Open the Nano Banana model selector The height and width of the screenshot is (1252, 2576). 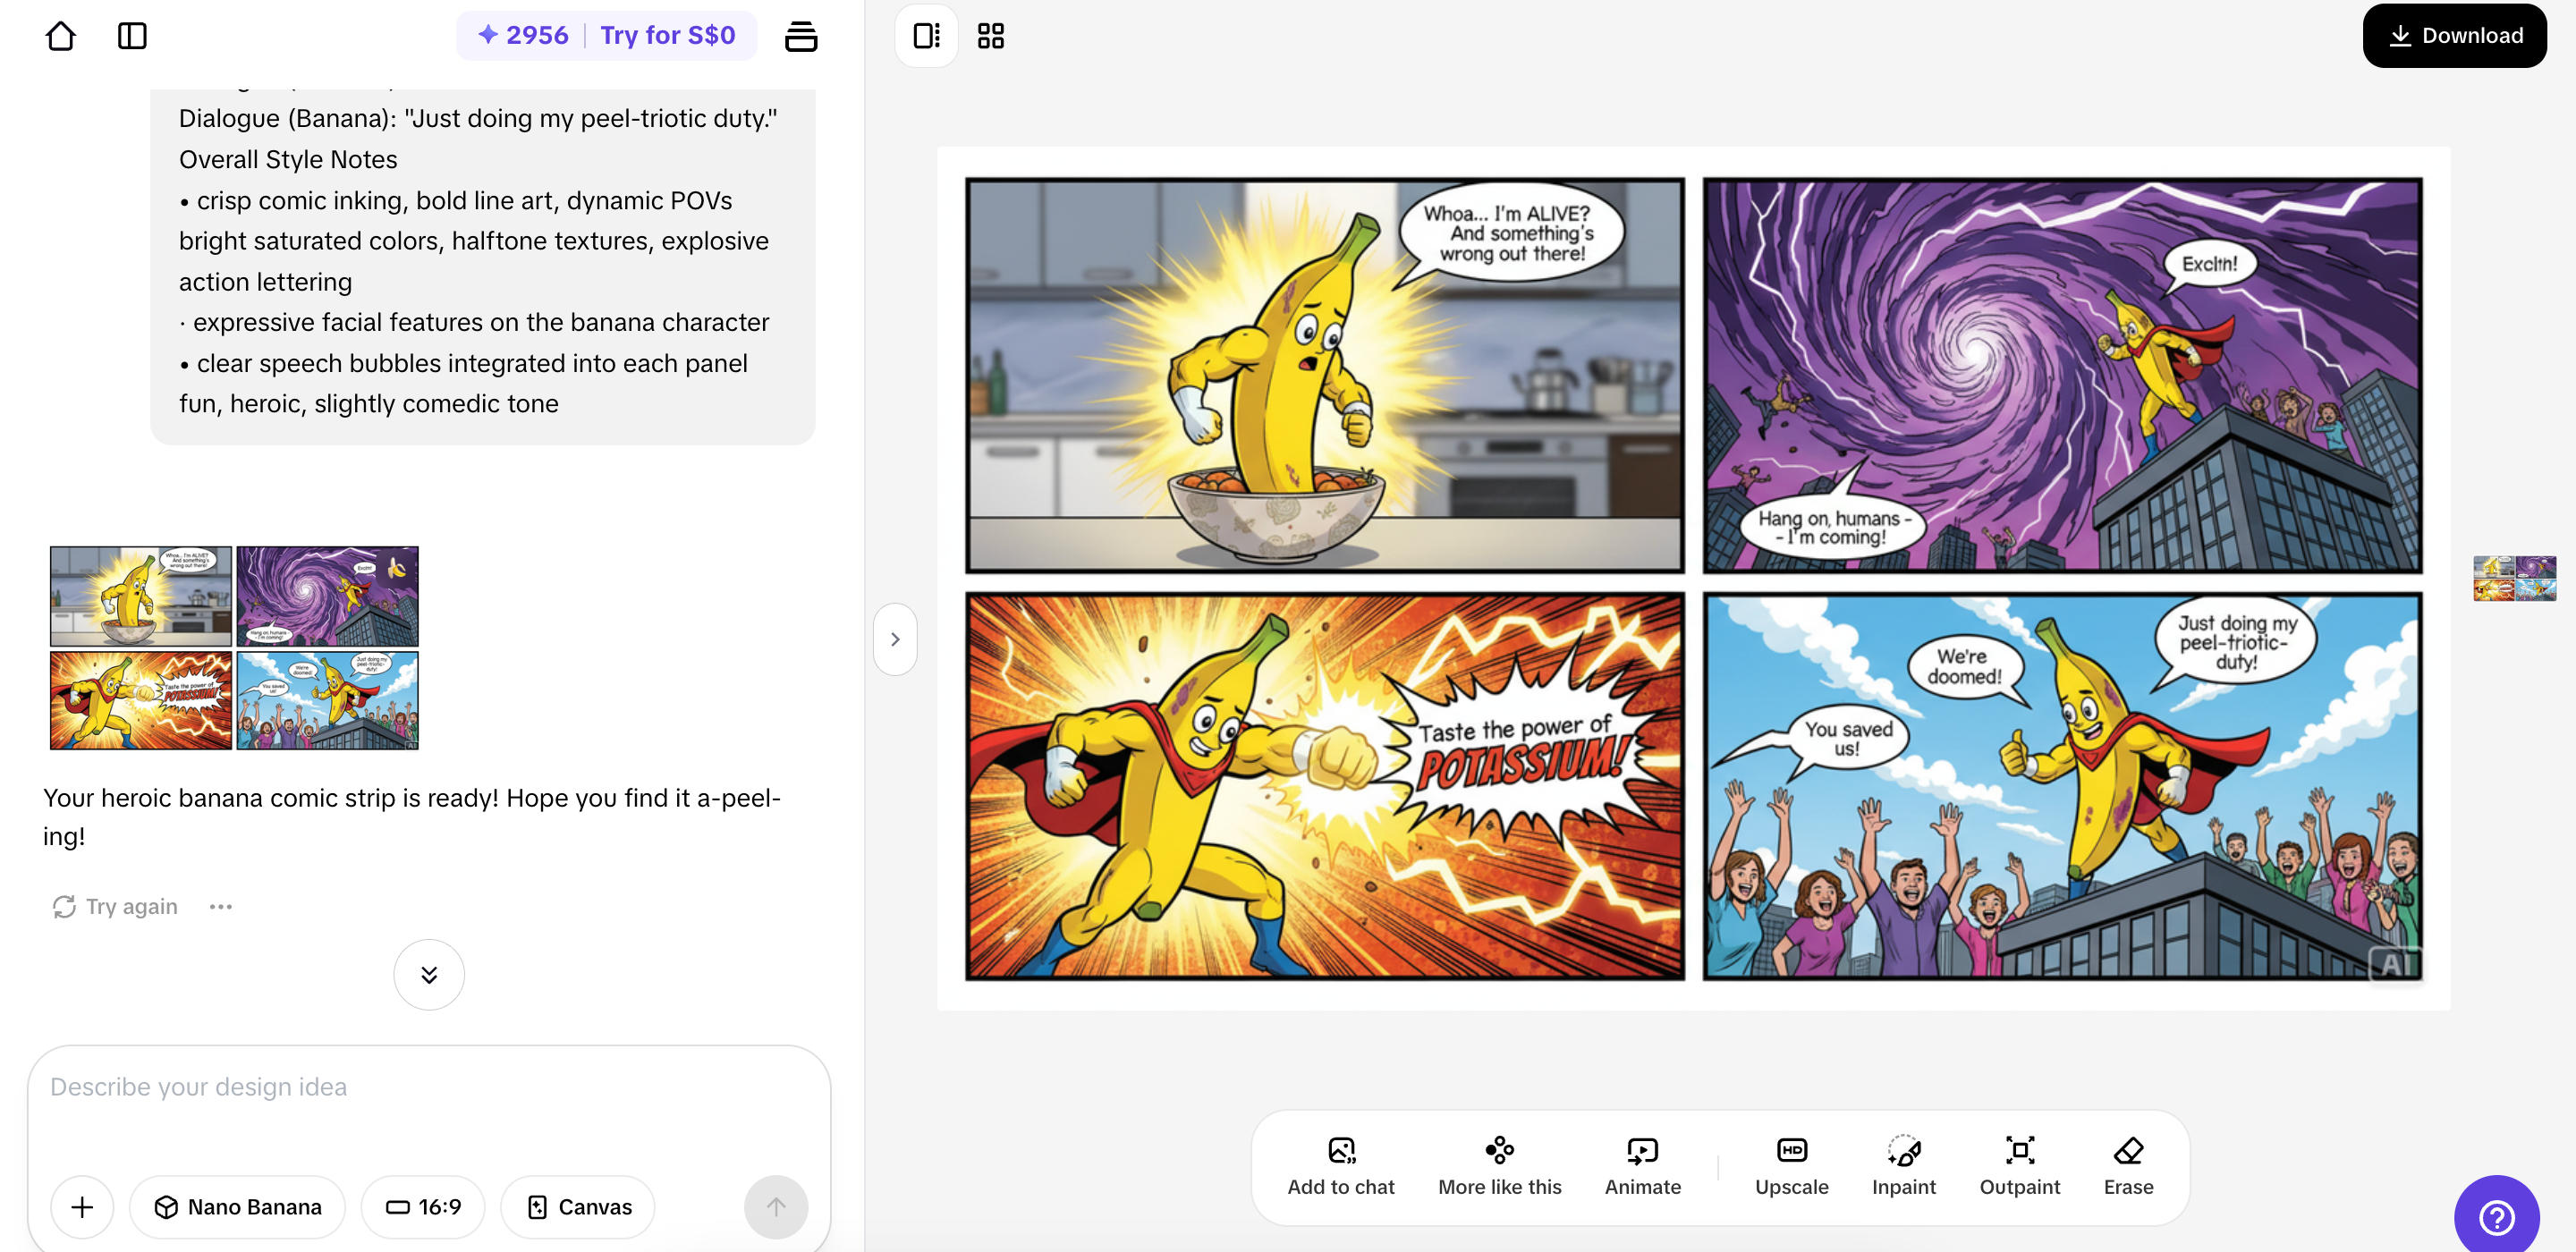click(x=238, y=1207)
